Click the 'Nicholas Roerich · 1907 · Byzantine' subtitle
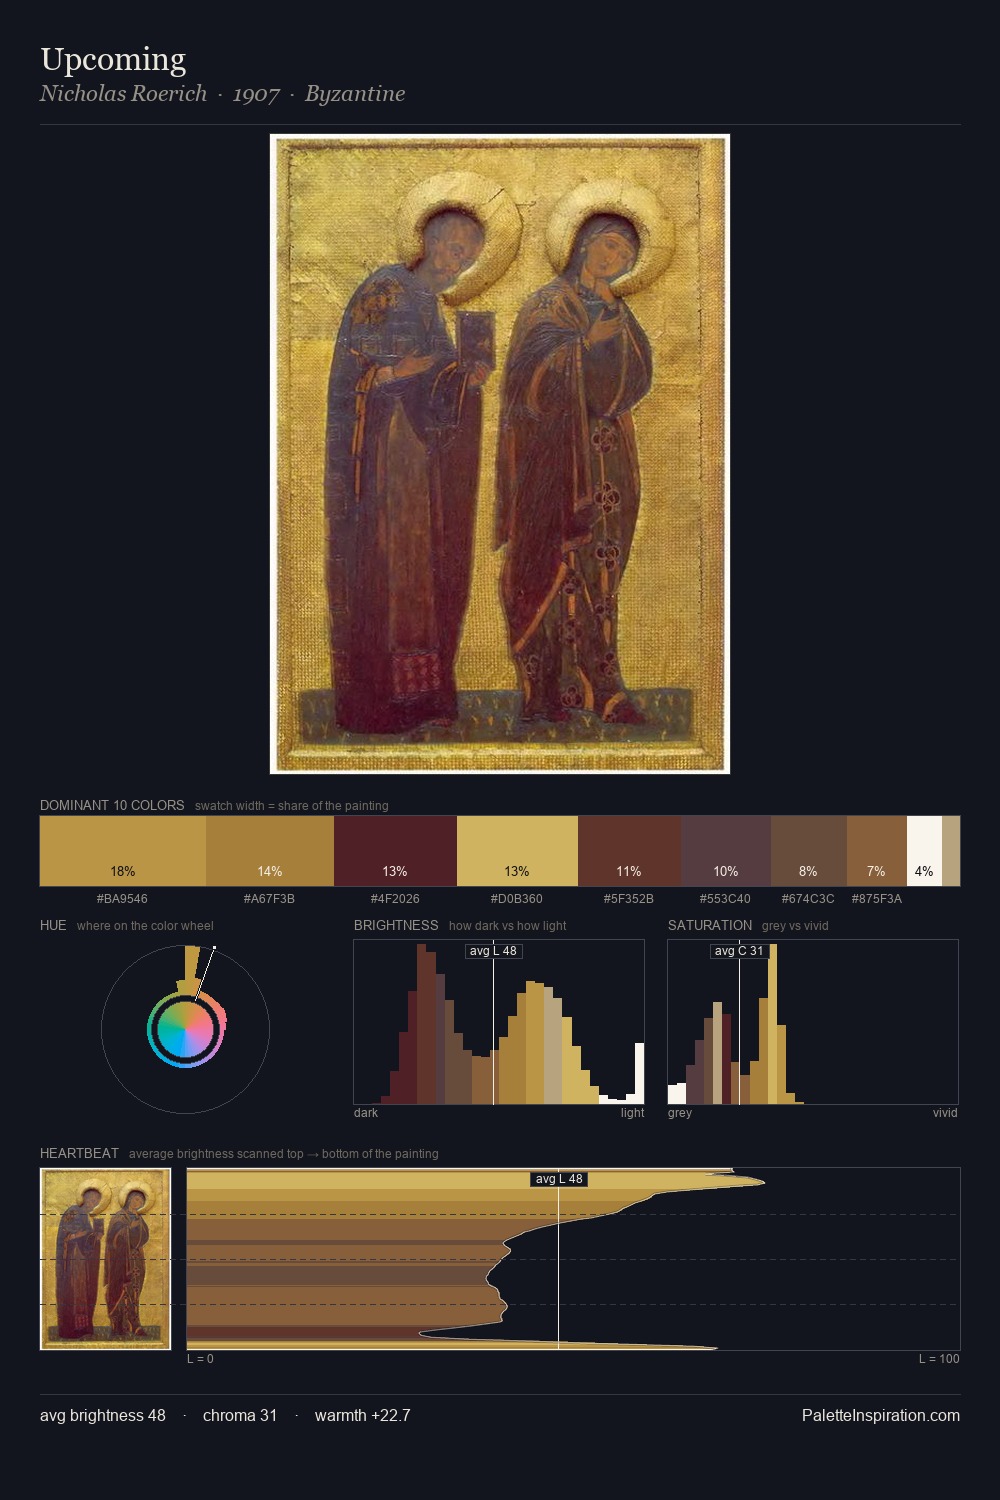 pos(223,94)
